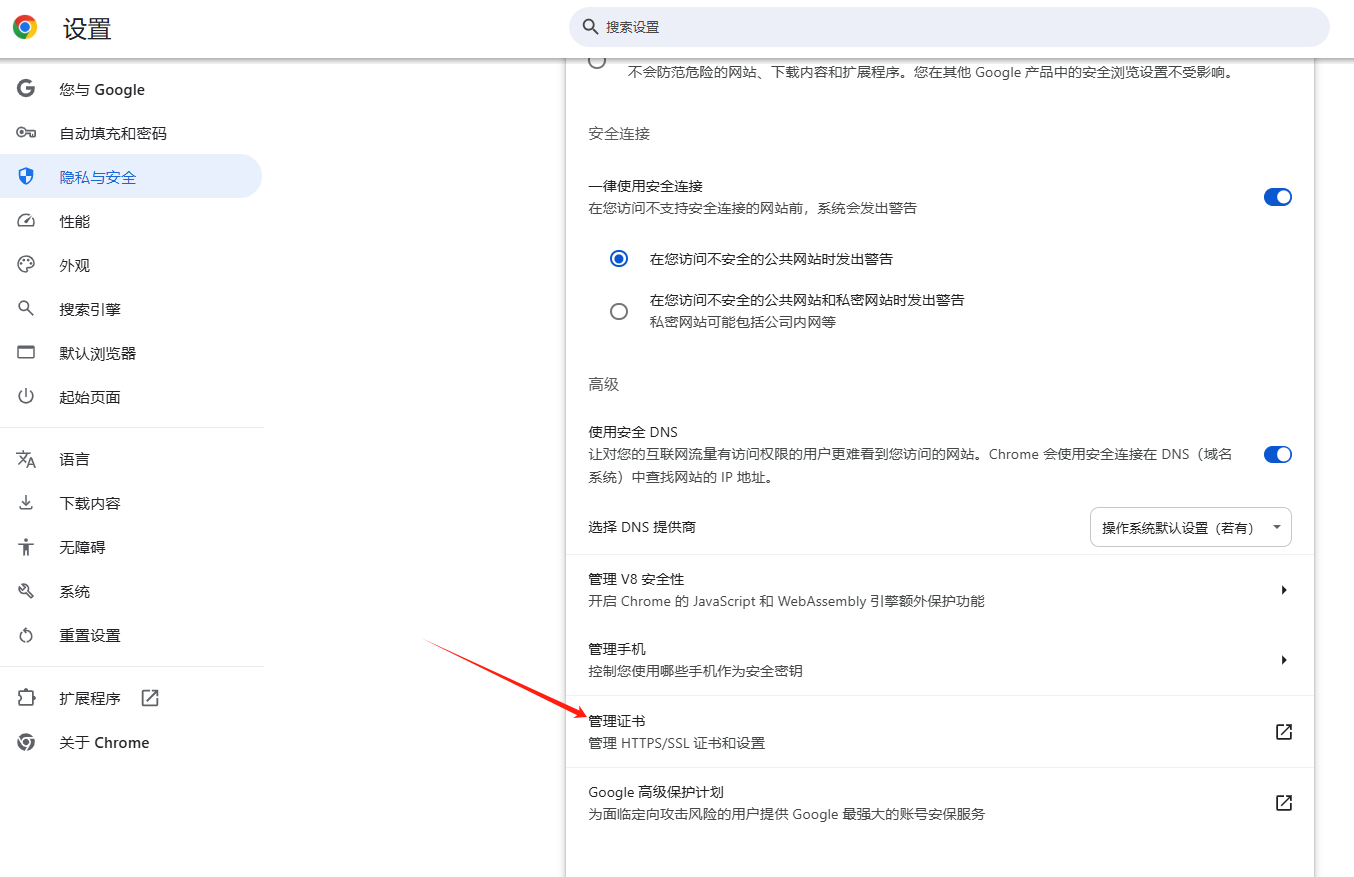Click external link icon for Google 高级保护计划
The image size is (1354, 877).
pyautogui.click(x=1284, y=803)
